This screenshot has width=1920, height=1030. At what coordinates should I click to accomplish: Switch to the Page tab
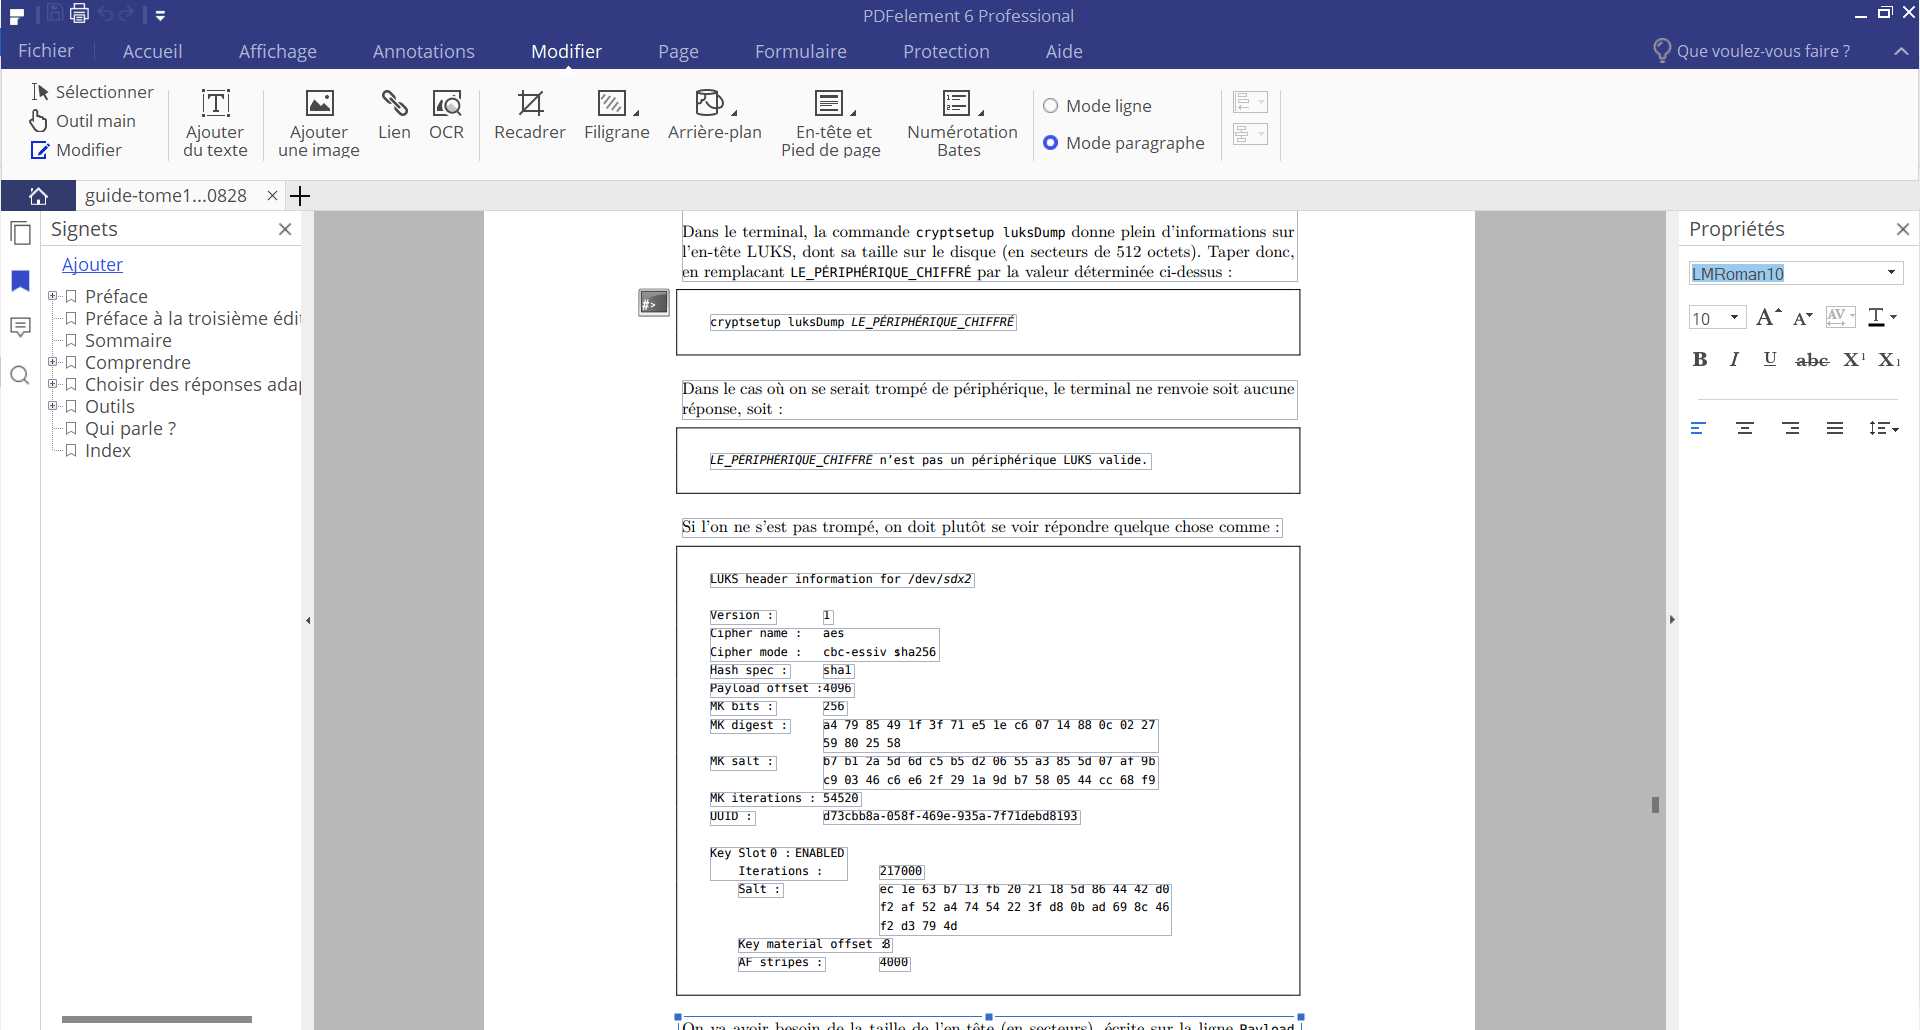(678, 51)
